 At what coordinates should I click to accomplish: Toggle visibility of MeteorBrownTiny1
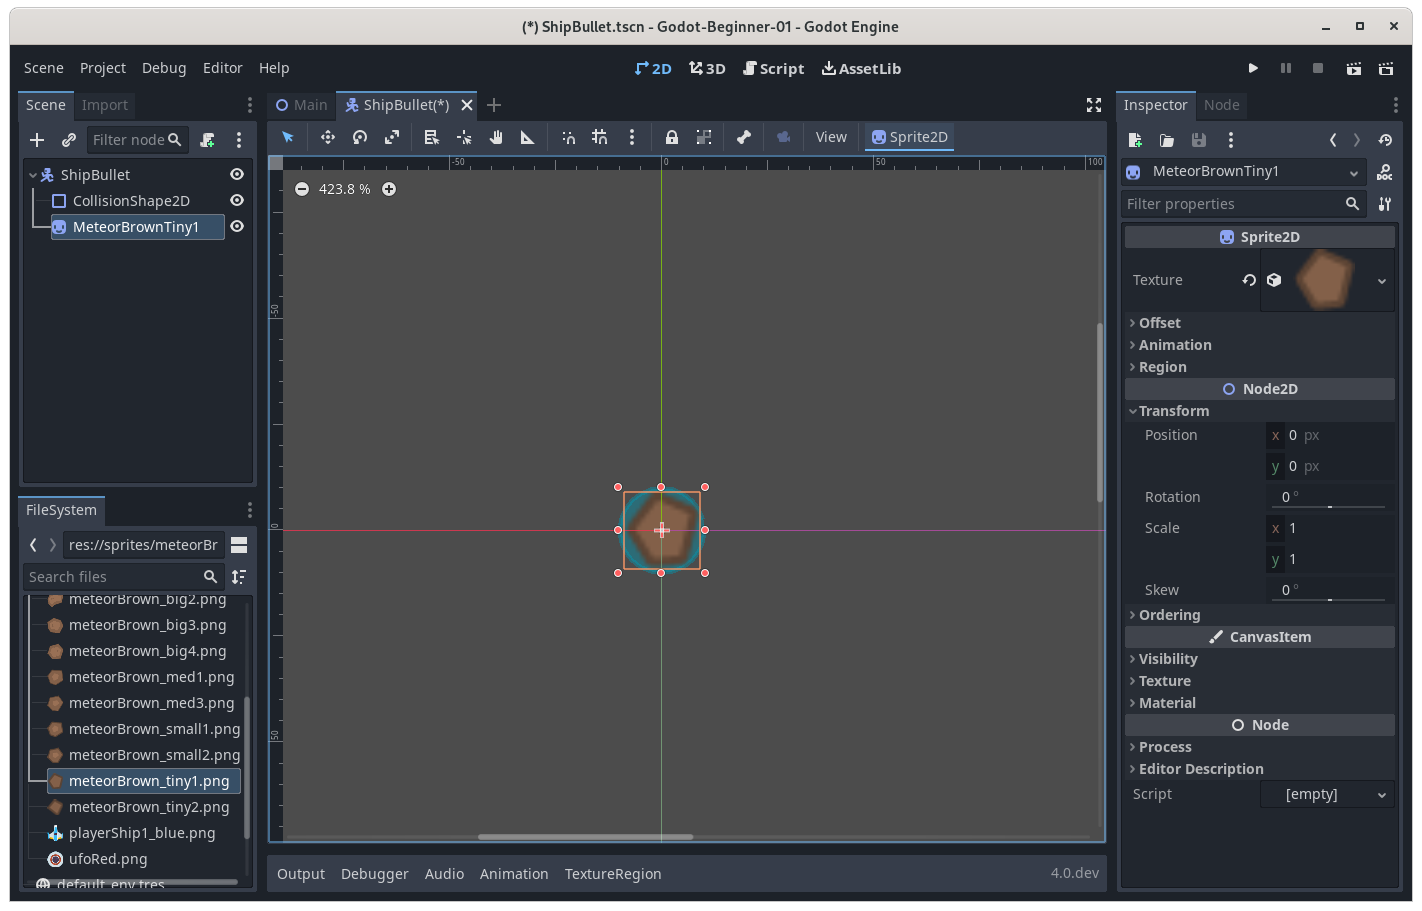pyautogui.click(x=237, y=226)
